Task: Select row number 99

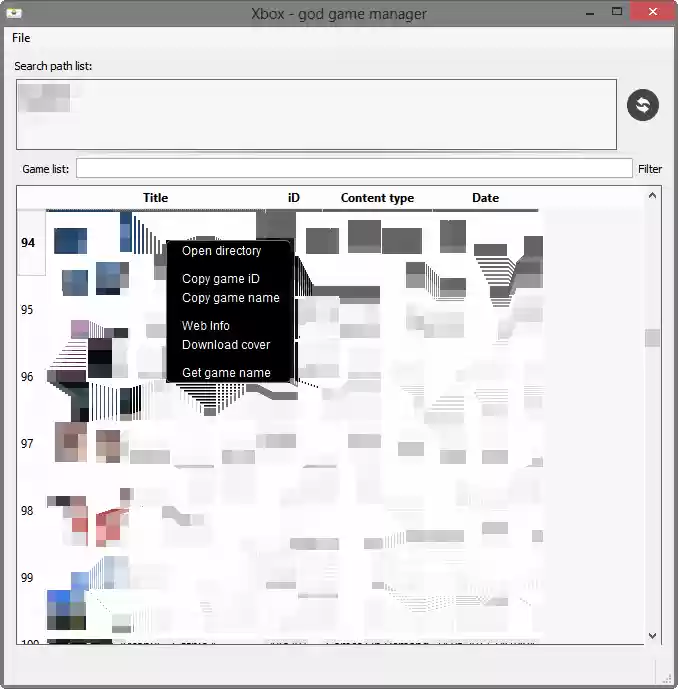Action: 27,577
